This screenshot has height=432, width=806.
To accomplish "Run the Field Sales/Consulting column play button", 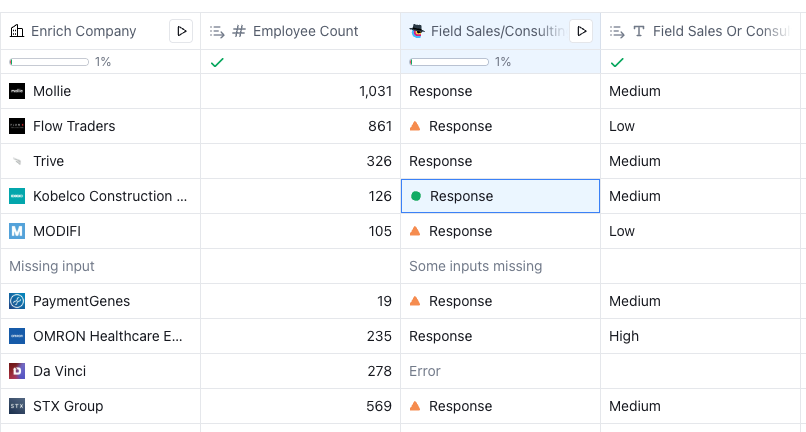I will [581, 31].
